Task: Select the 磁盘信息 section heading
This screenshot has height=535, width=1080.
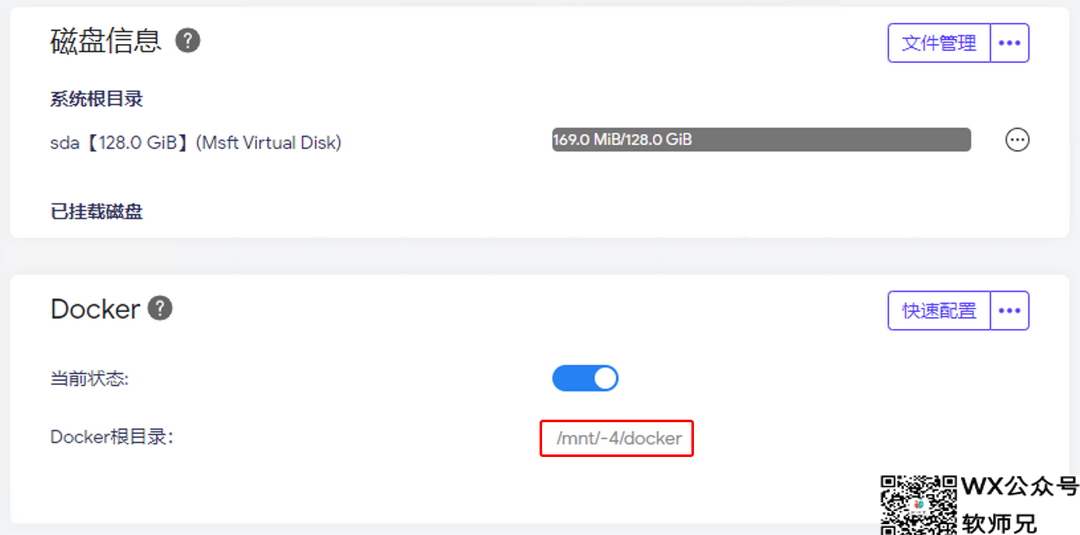Action: (106, 41)
